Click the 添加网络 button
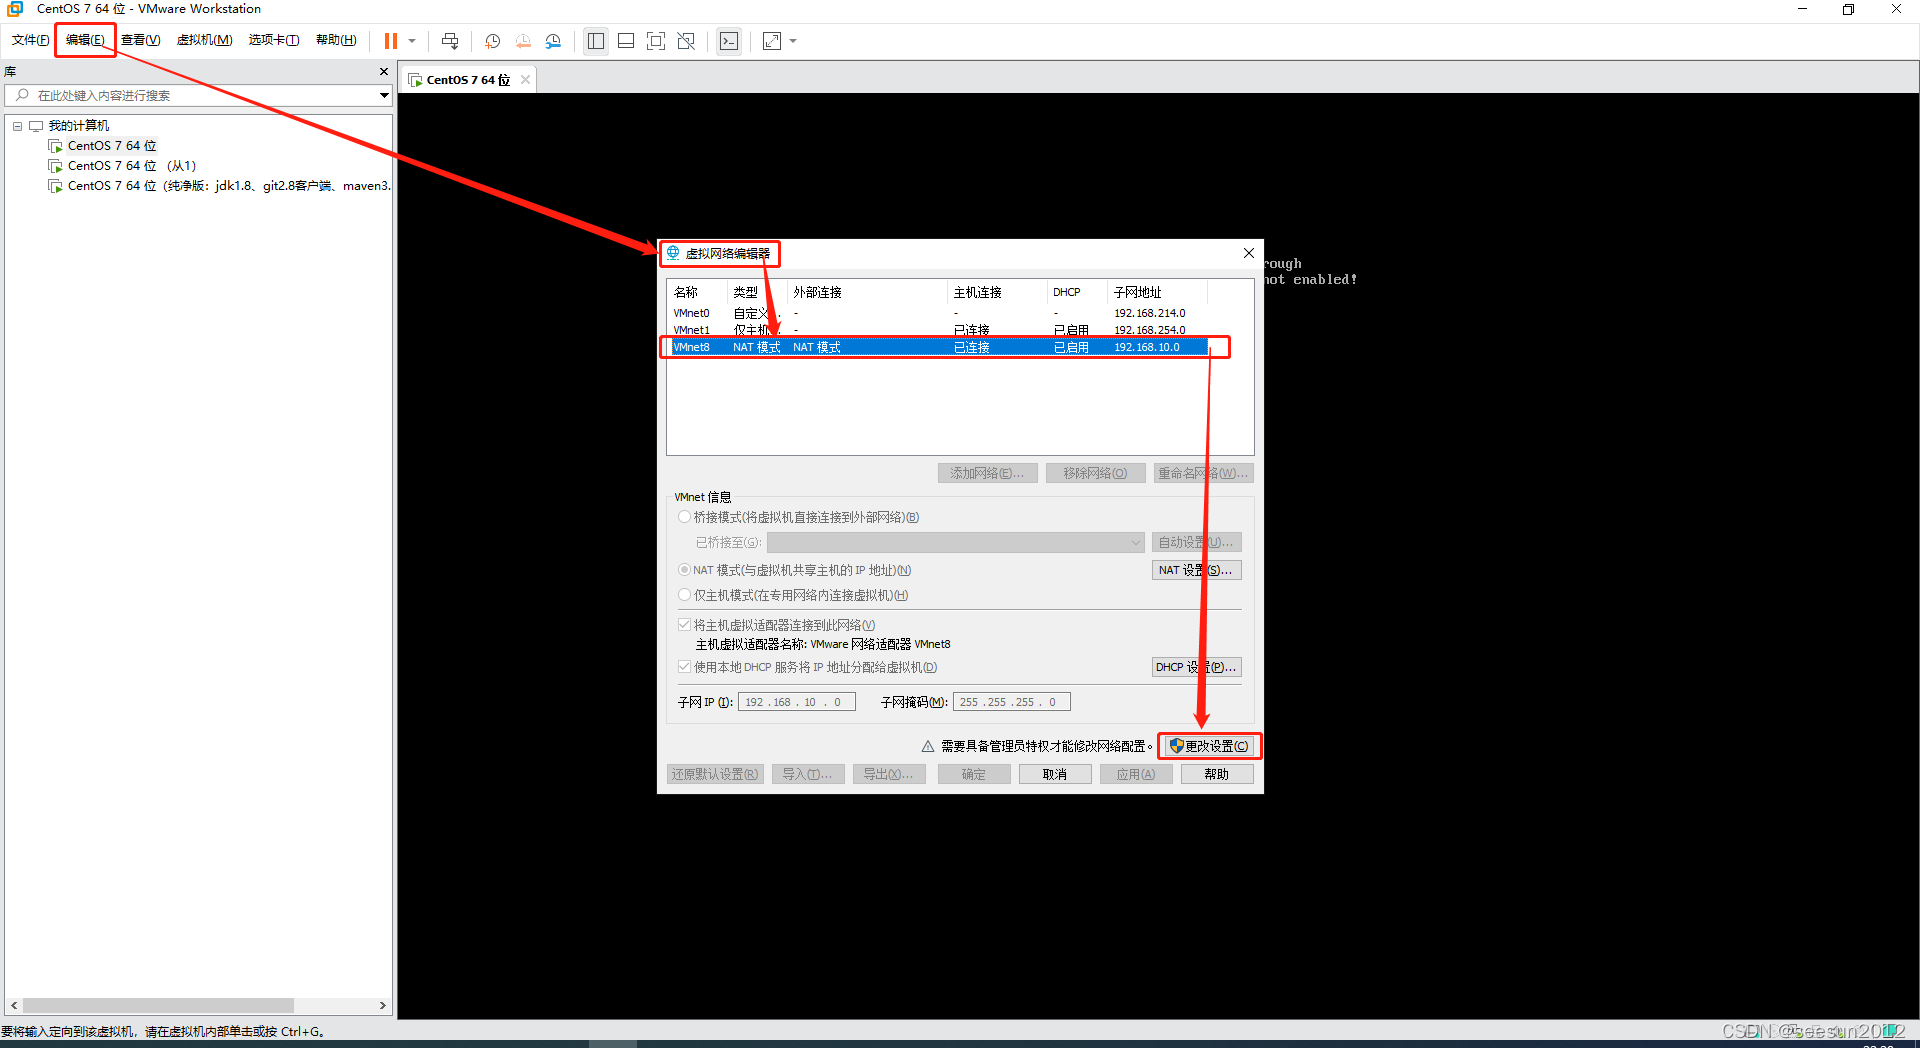This screenshot has width=1920, height=1048. [987, 473]
